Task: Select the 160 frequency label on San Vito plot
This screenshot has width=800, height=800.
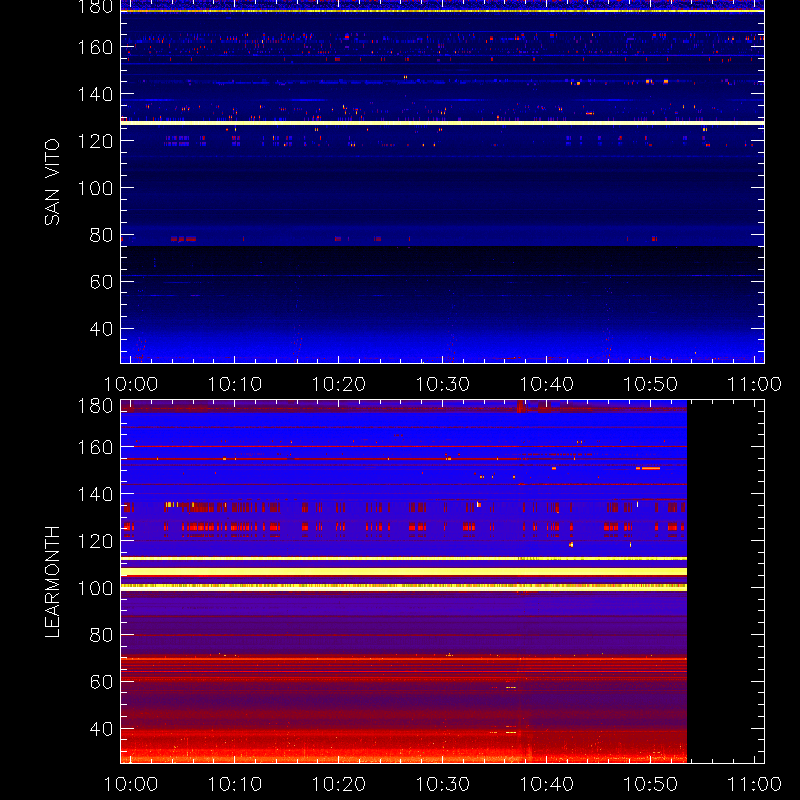Action: pos(95,47)
